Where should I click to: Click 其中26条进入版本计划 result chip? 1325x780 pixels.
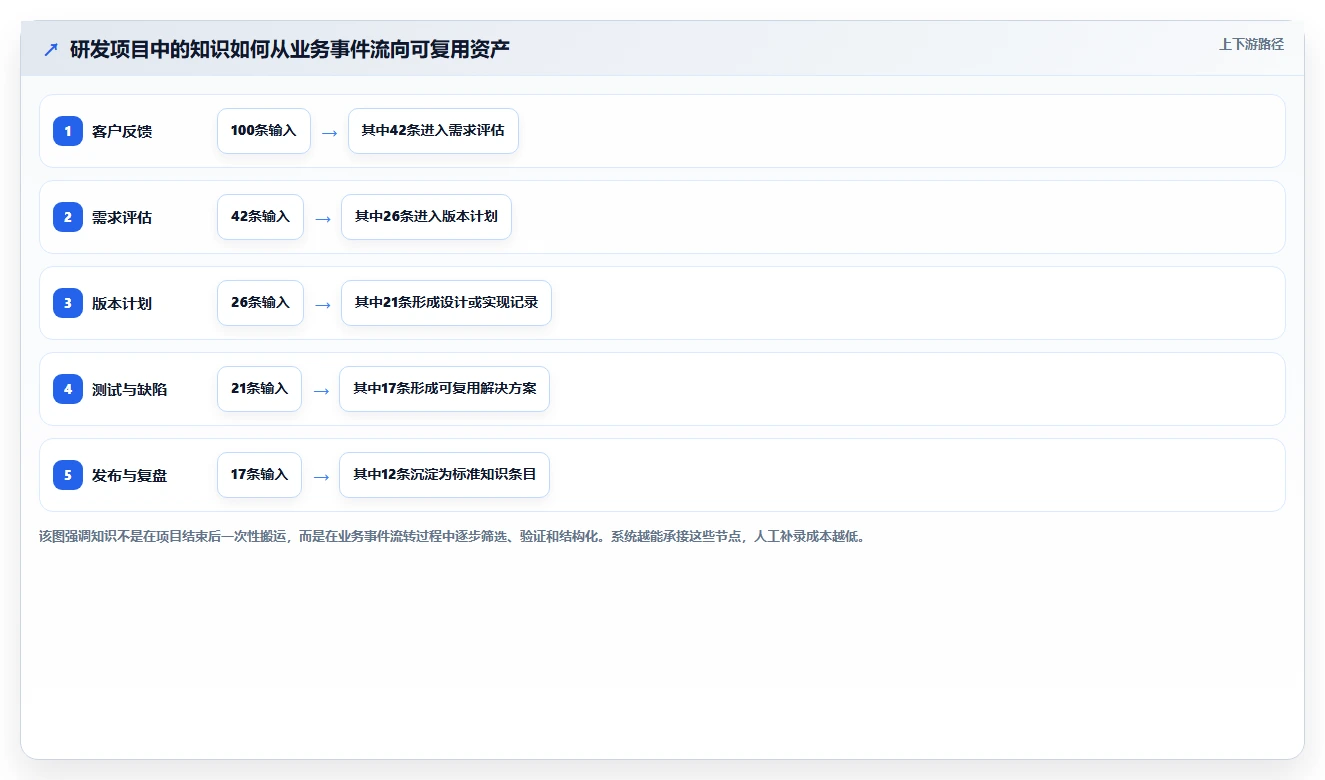[426, 217]
